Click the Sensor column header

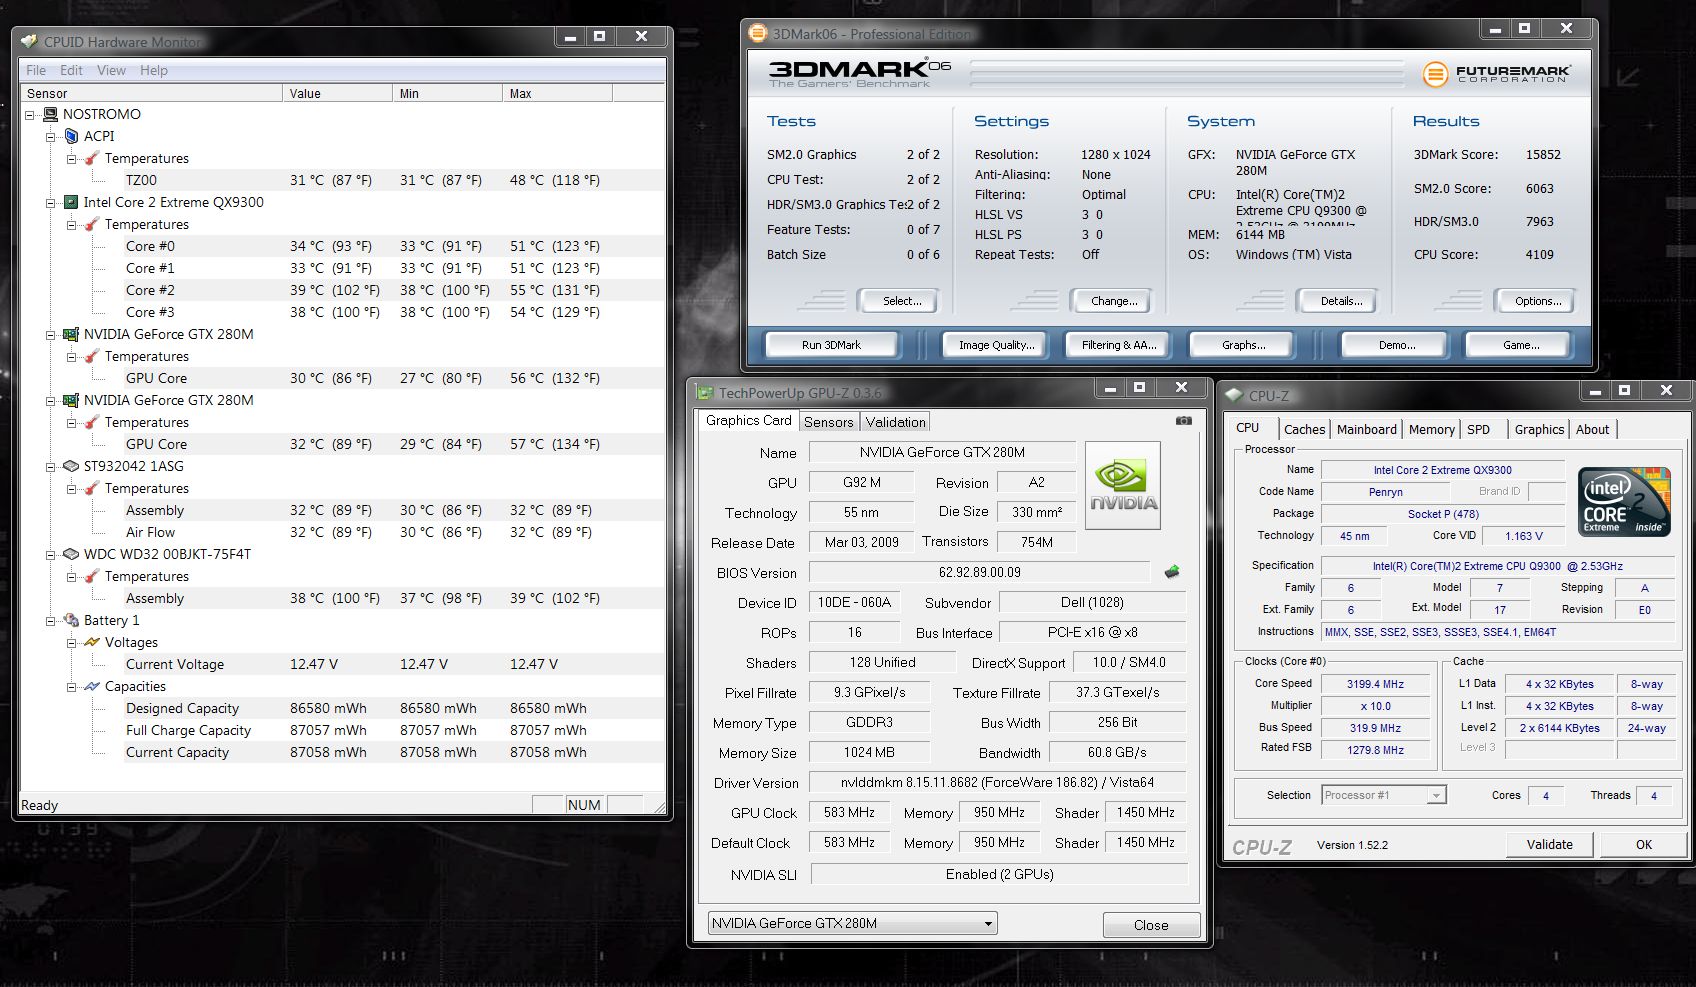pyautogui.click(x=152, y=93)
